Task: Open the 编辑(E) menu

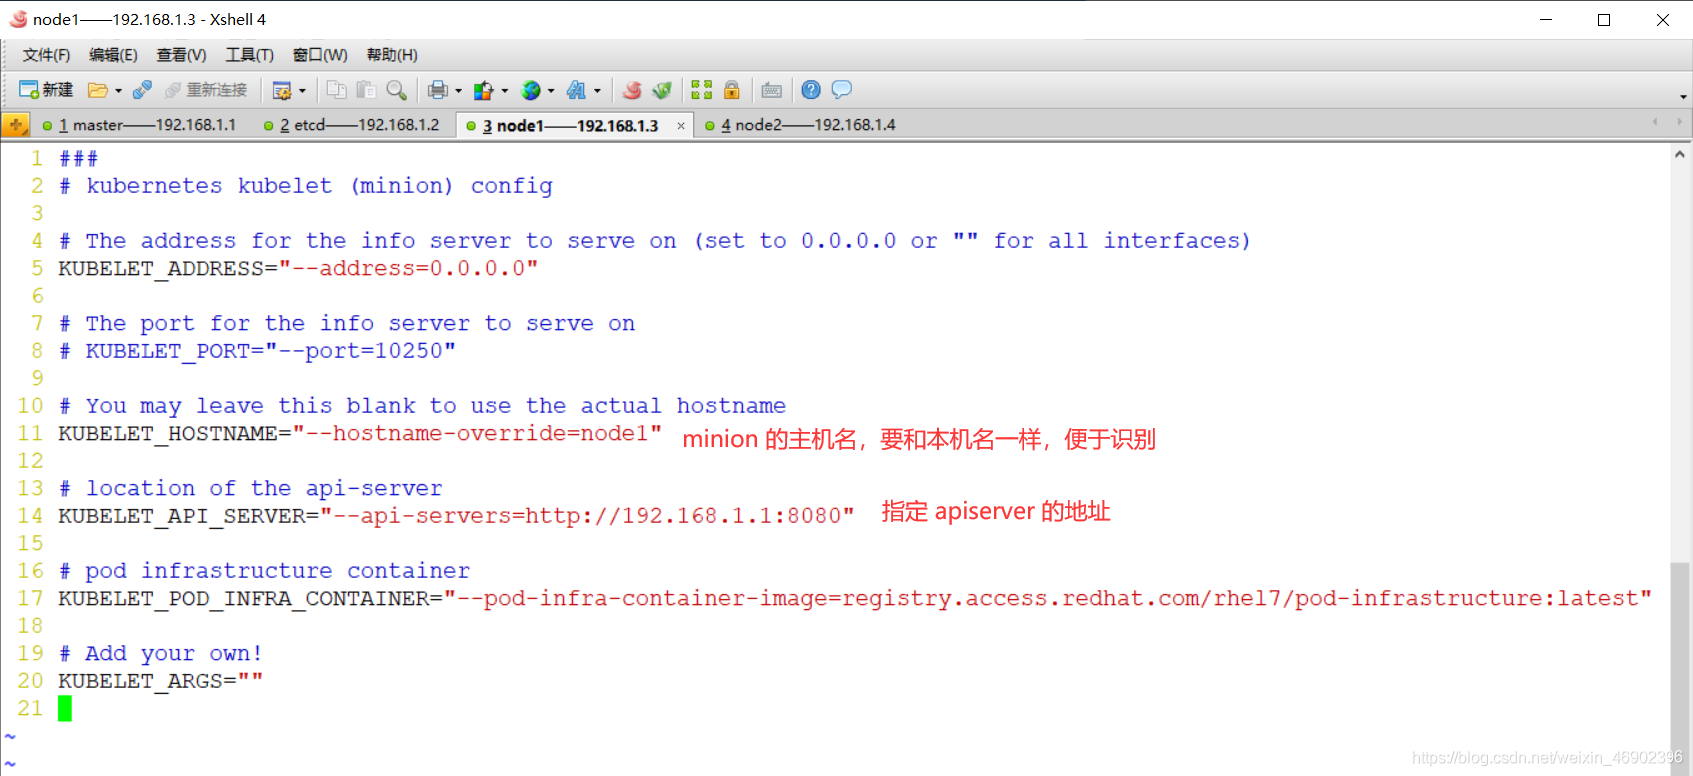Action: click(x=113, y=55)
